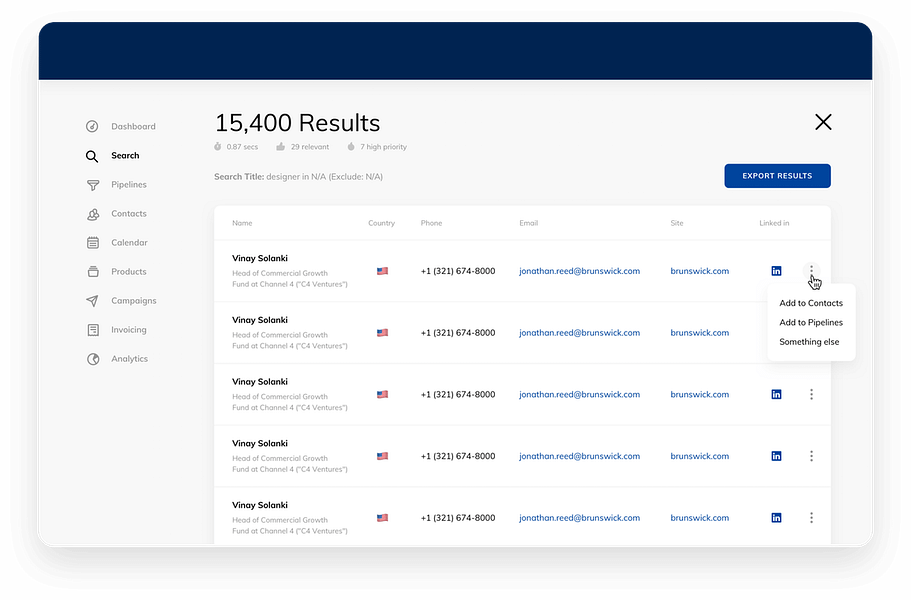911x600 pixels.
Task: Click the Phone column header
Action: point(431,223)
